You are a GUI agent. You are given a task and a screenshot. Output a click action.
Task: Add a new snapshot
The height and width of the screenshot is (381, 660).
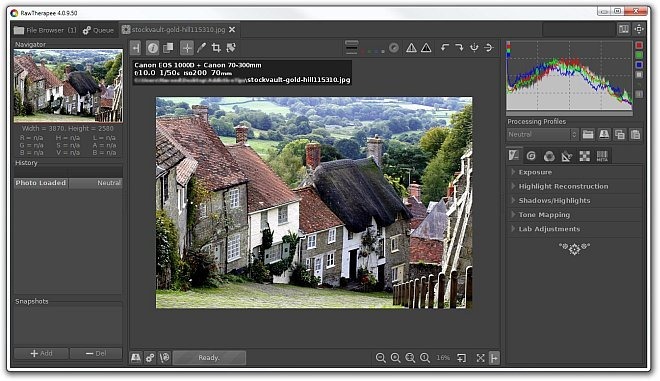(x=41, y=354)
